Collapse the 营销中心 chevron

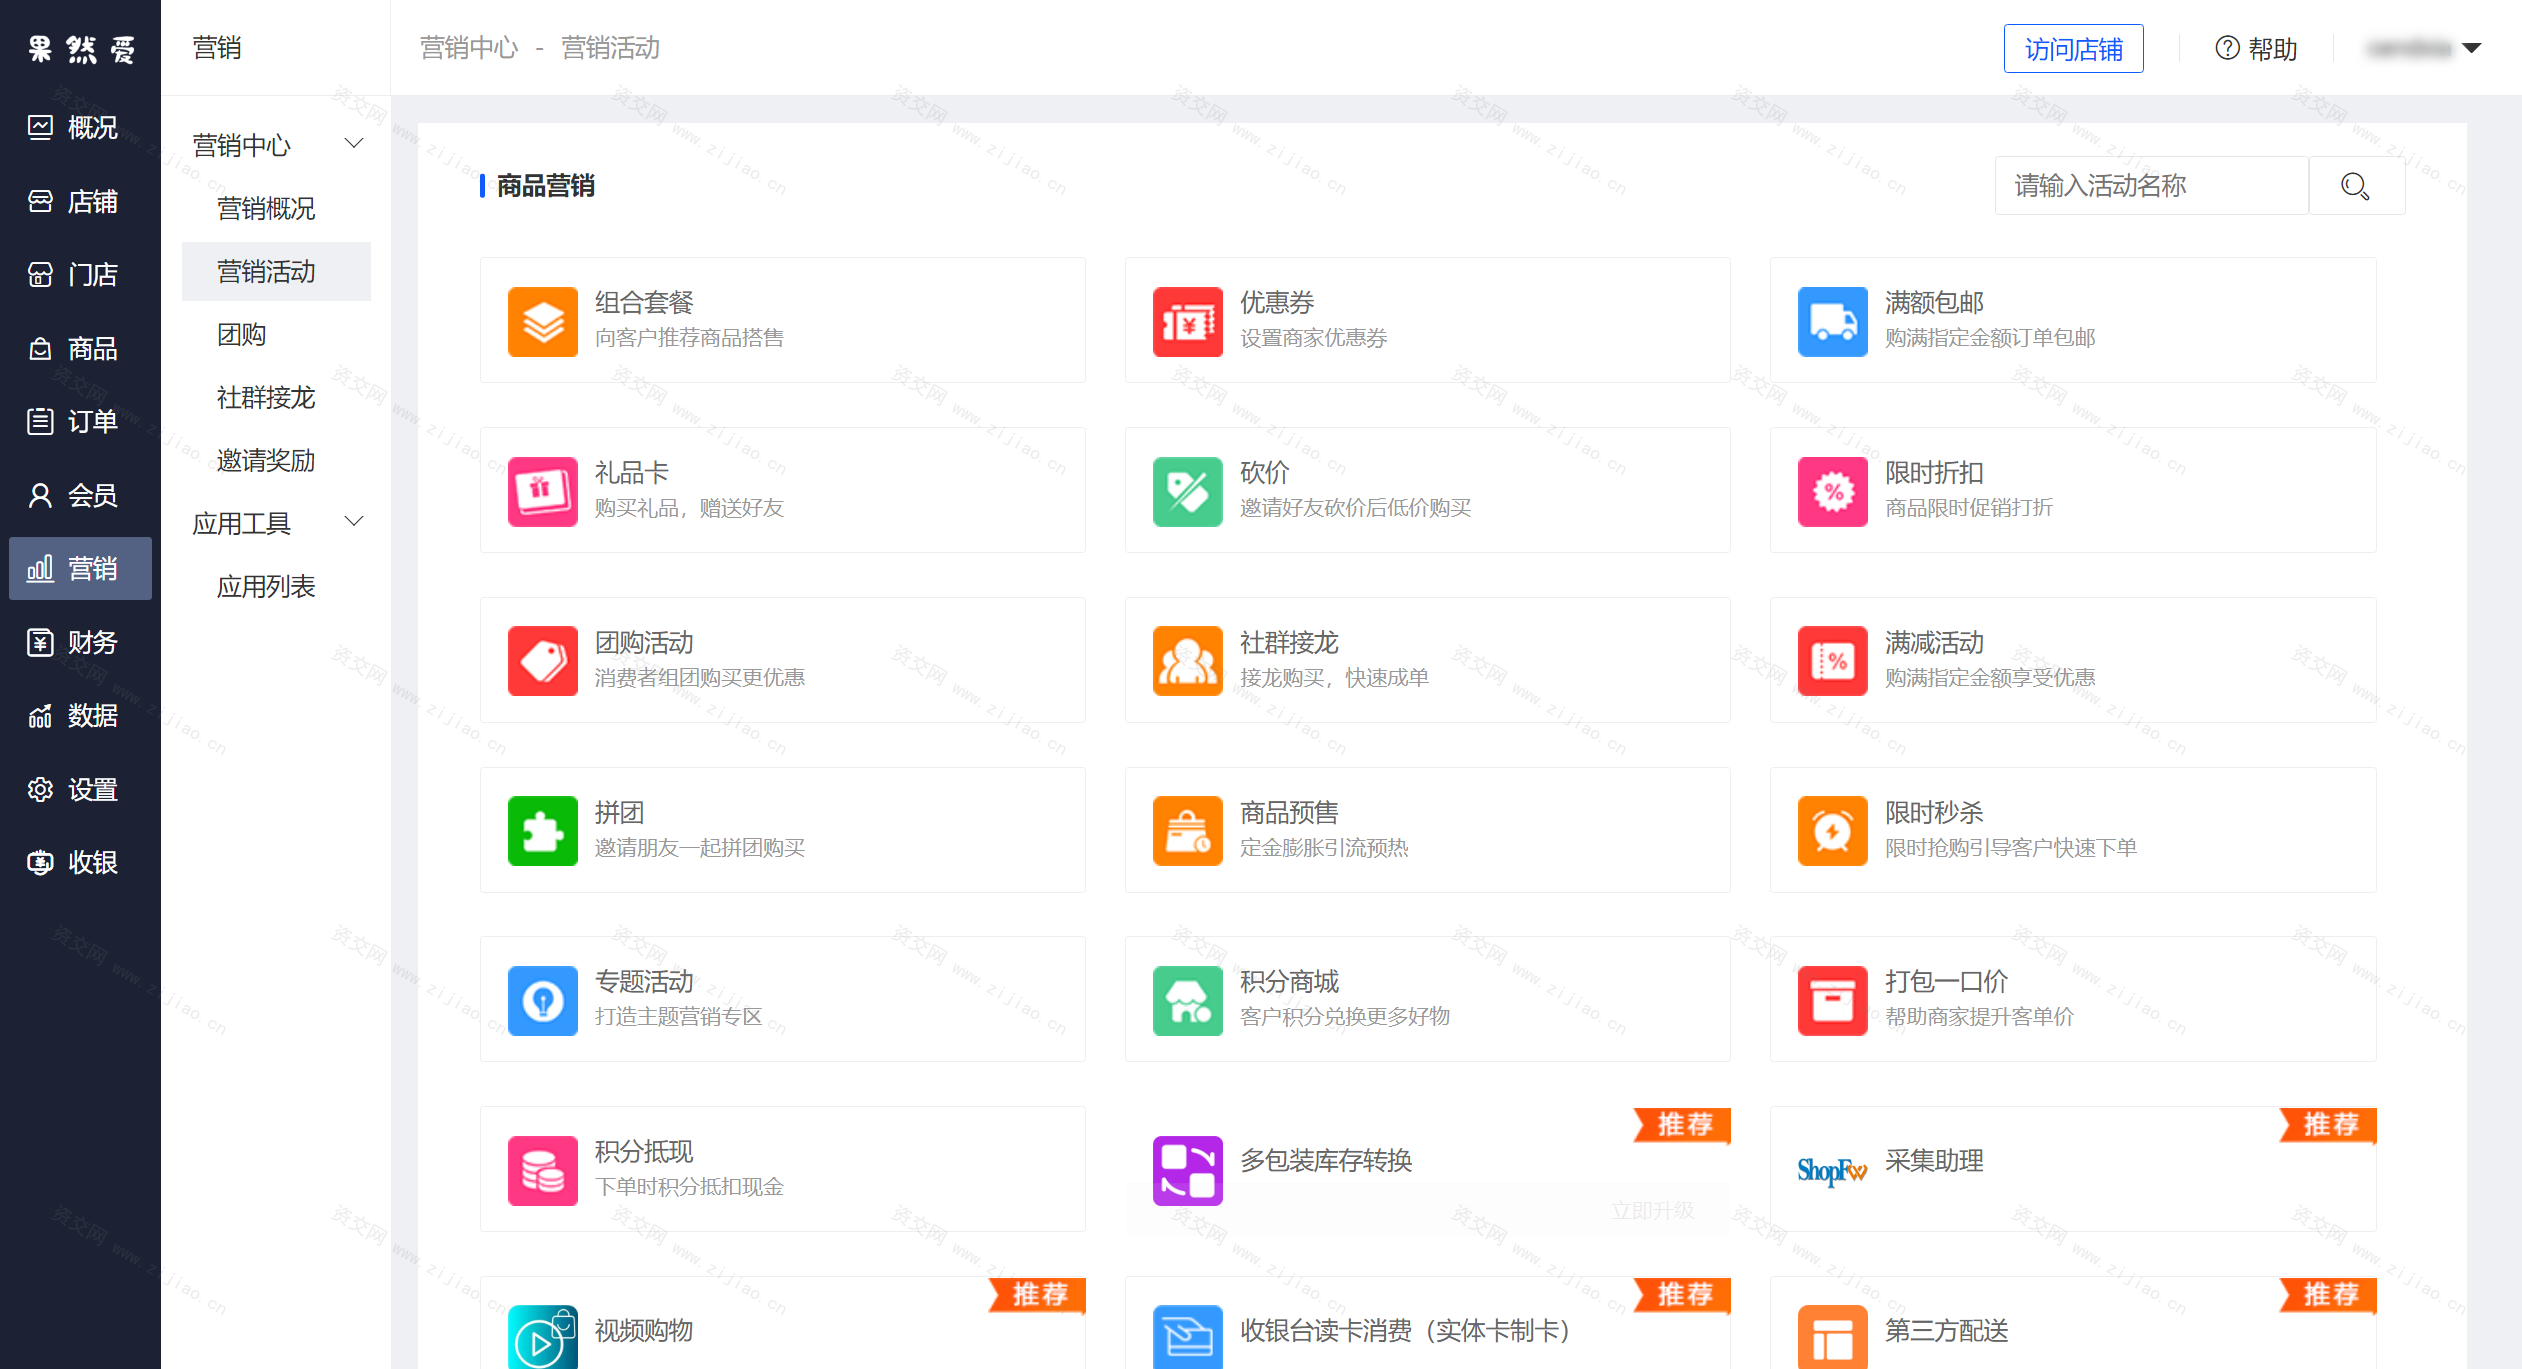pos(354,144)
